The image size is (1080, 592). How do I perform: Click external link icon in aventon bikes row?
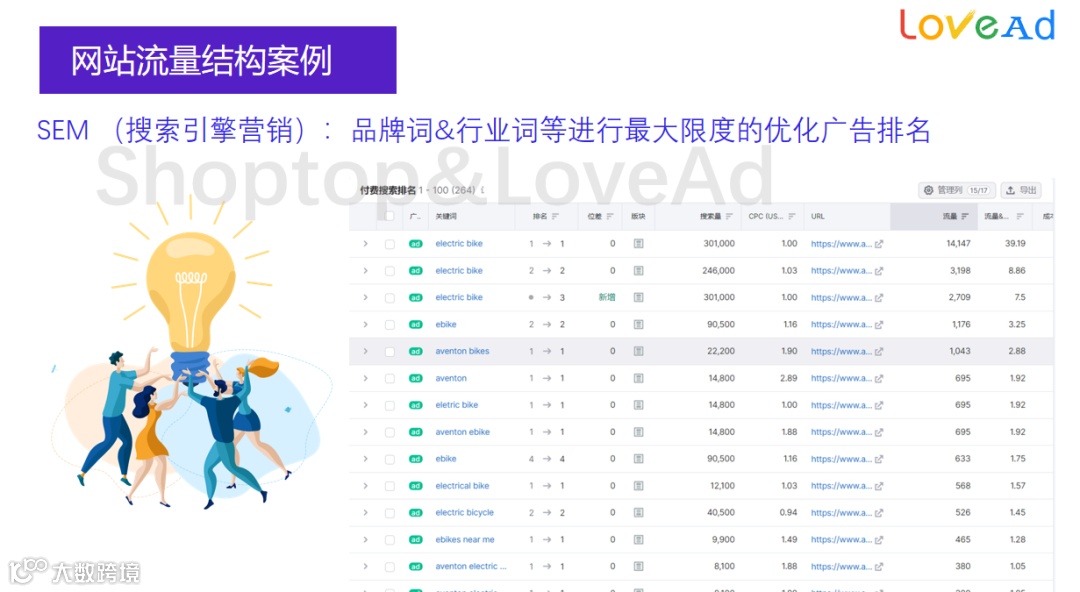(879, 351)
